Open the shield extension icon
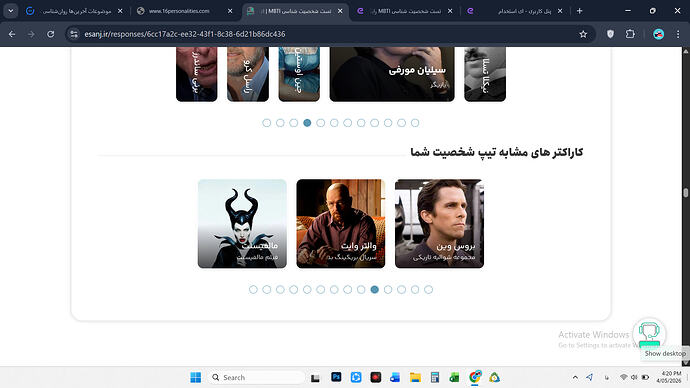 610,34
